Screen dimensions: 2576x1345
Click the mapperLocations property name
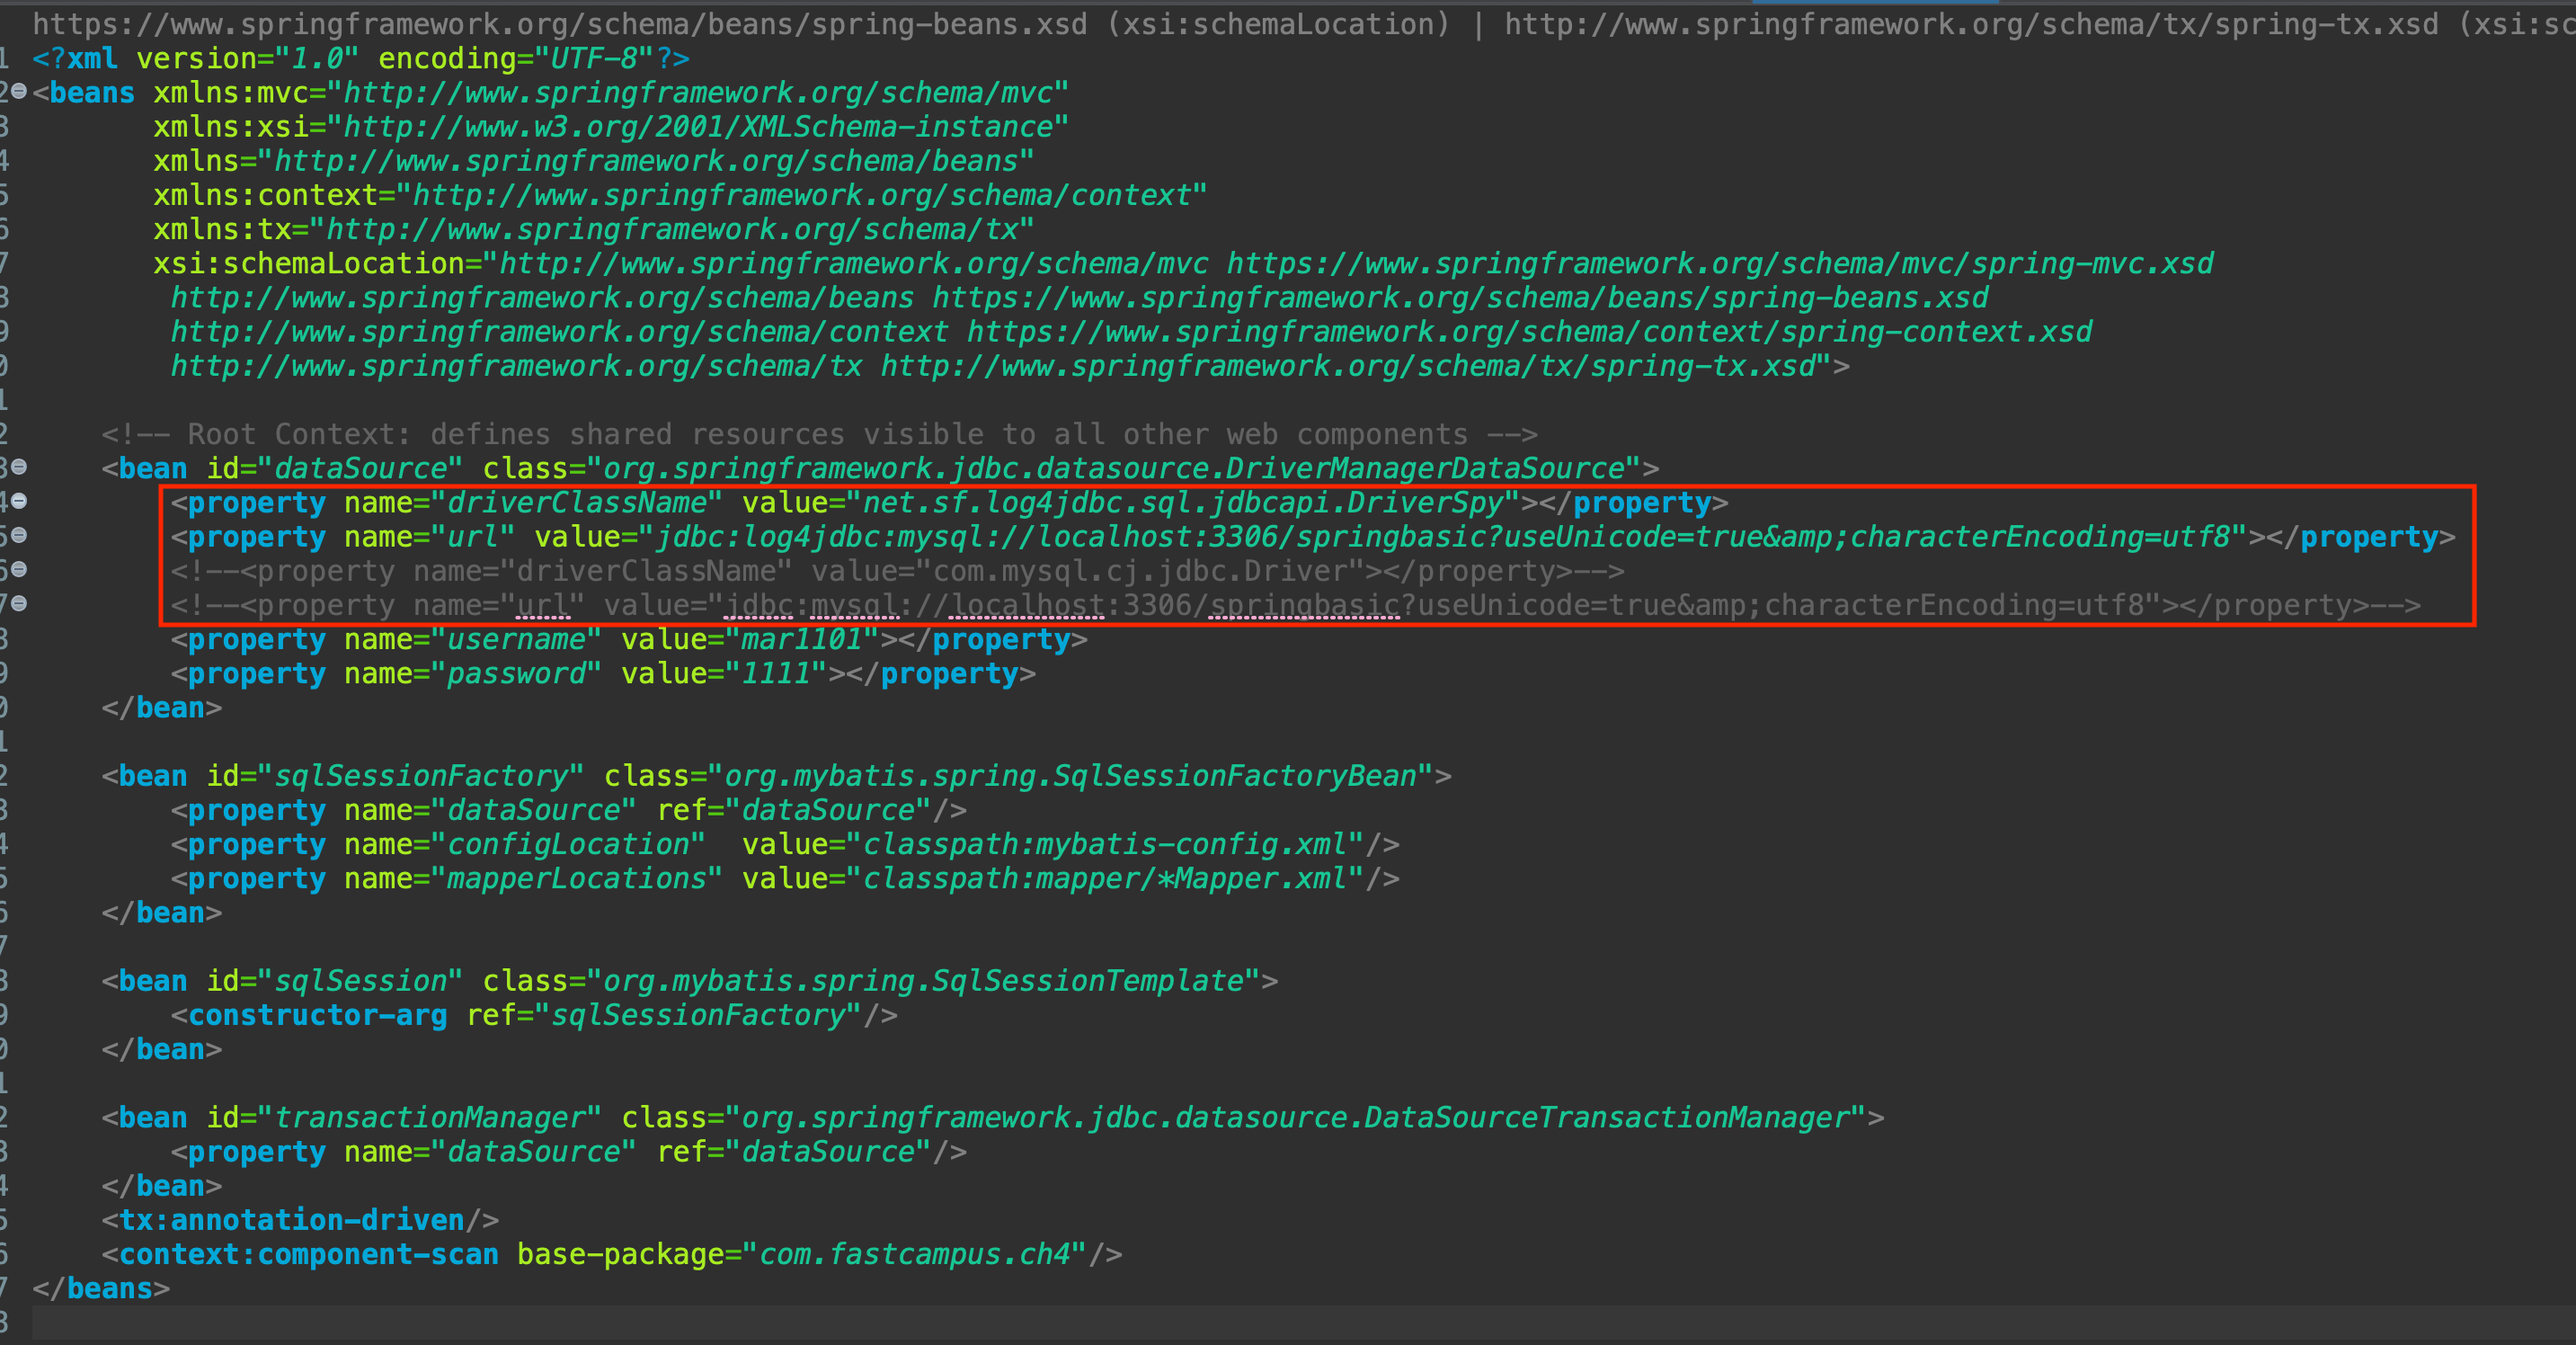click(576, 879)
